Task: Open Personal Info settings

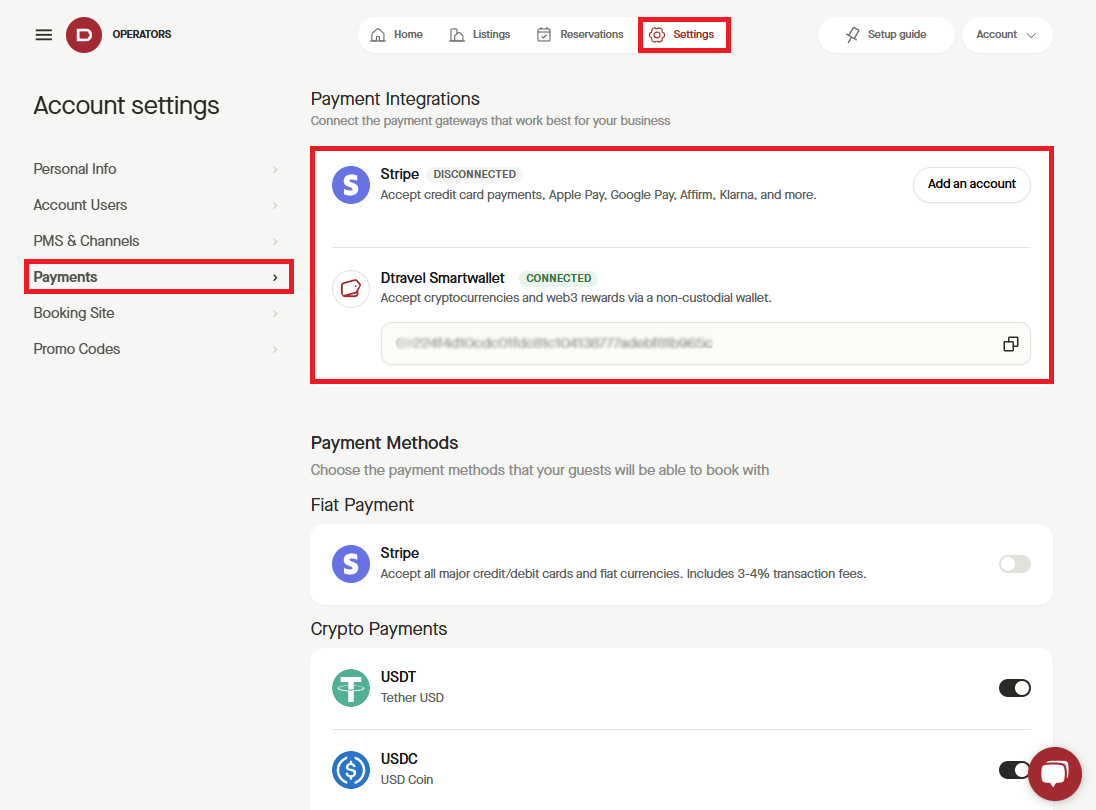Action: point(155,169)
